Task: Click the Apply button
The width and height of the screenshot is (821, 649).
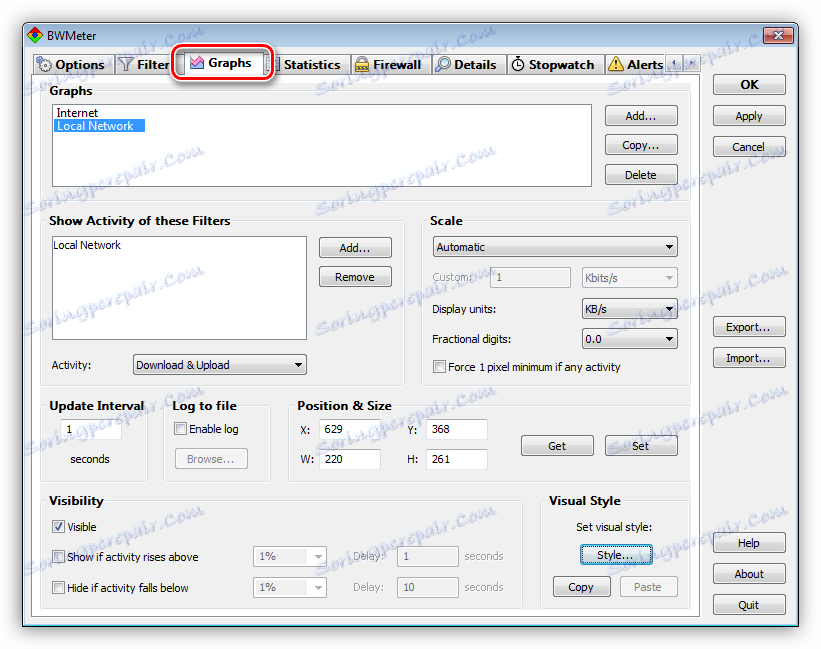Action: 749,116
